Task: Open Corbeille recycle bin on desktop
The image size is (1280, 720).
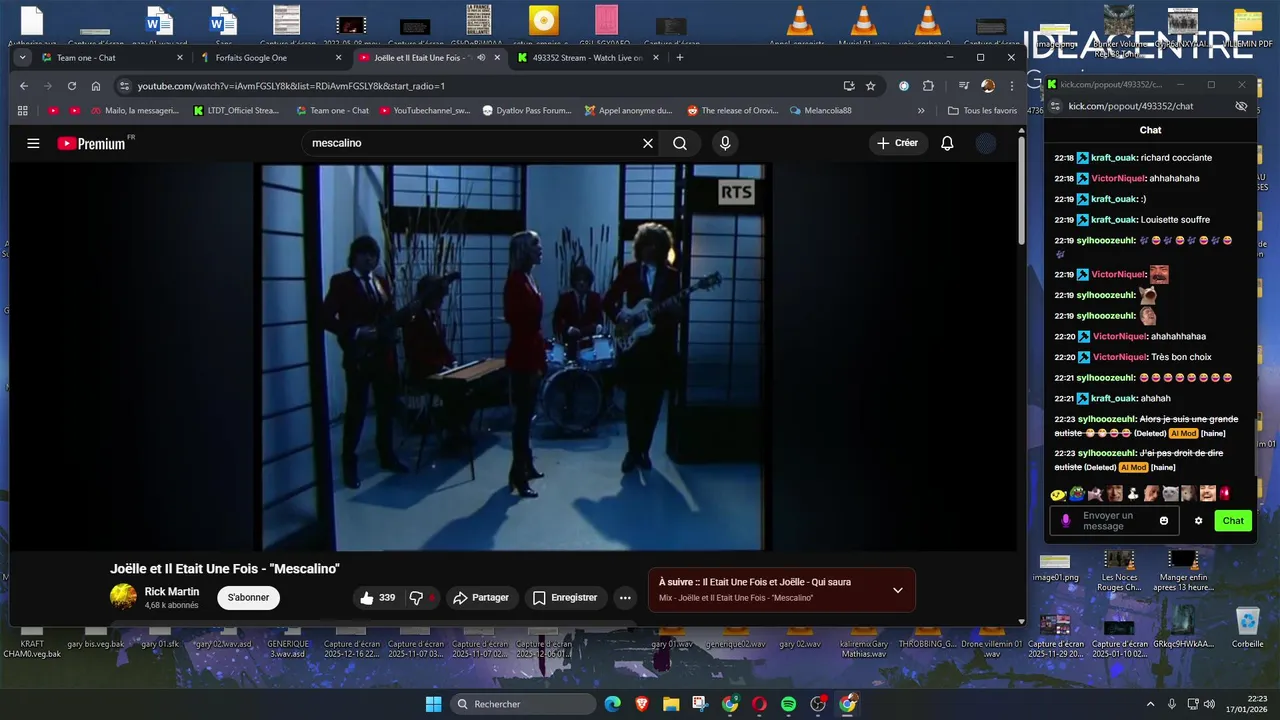Action: coord(1248,627)
